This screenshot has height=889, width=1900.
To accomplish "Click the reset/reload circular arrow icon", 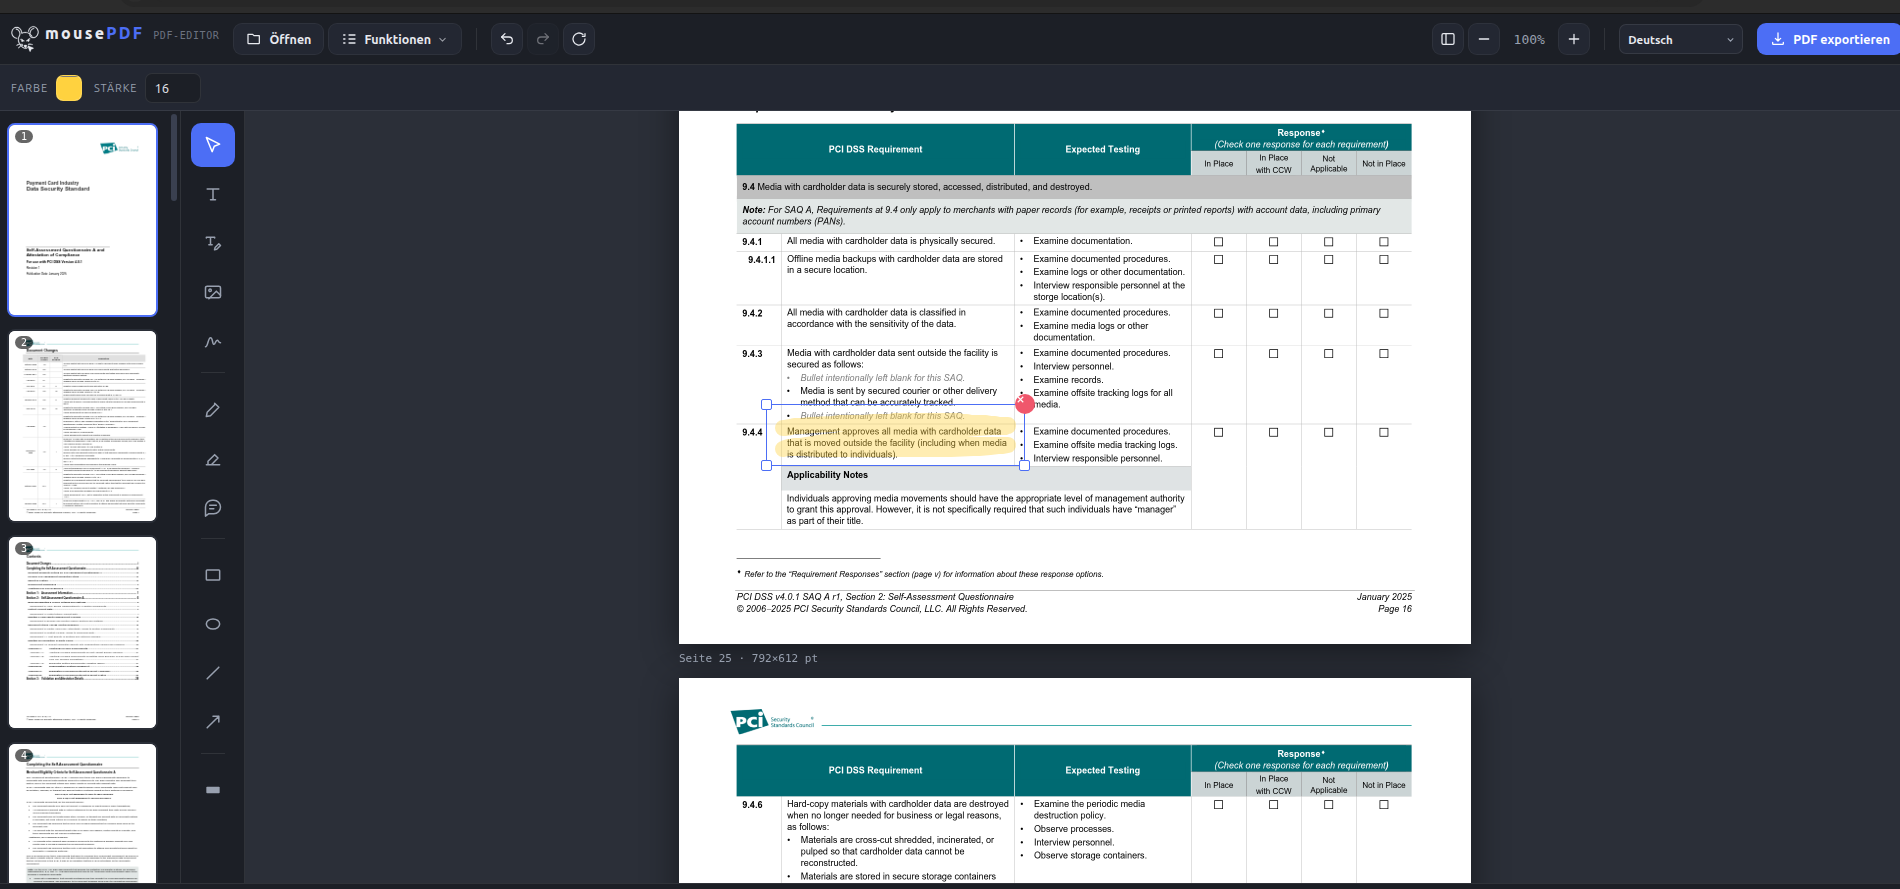I will 579,39.
